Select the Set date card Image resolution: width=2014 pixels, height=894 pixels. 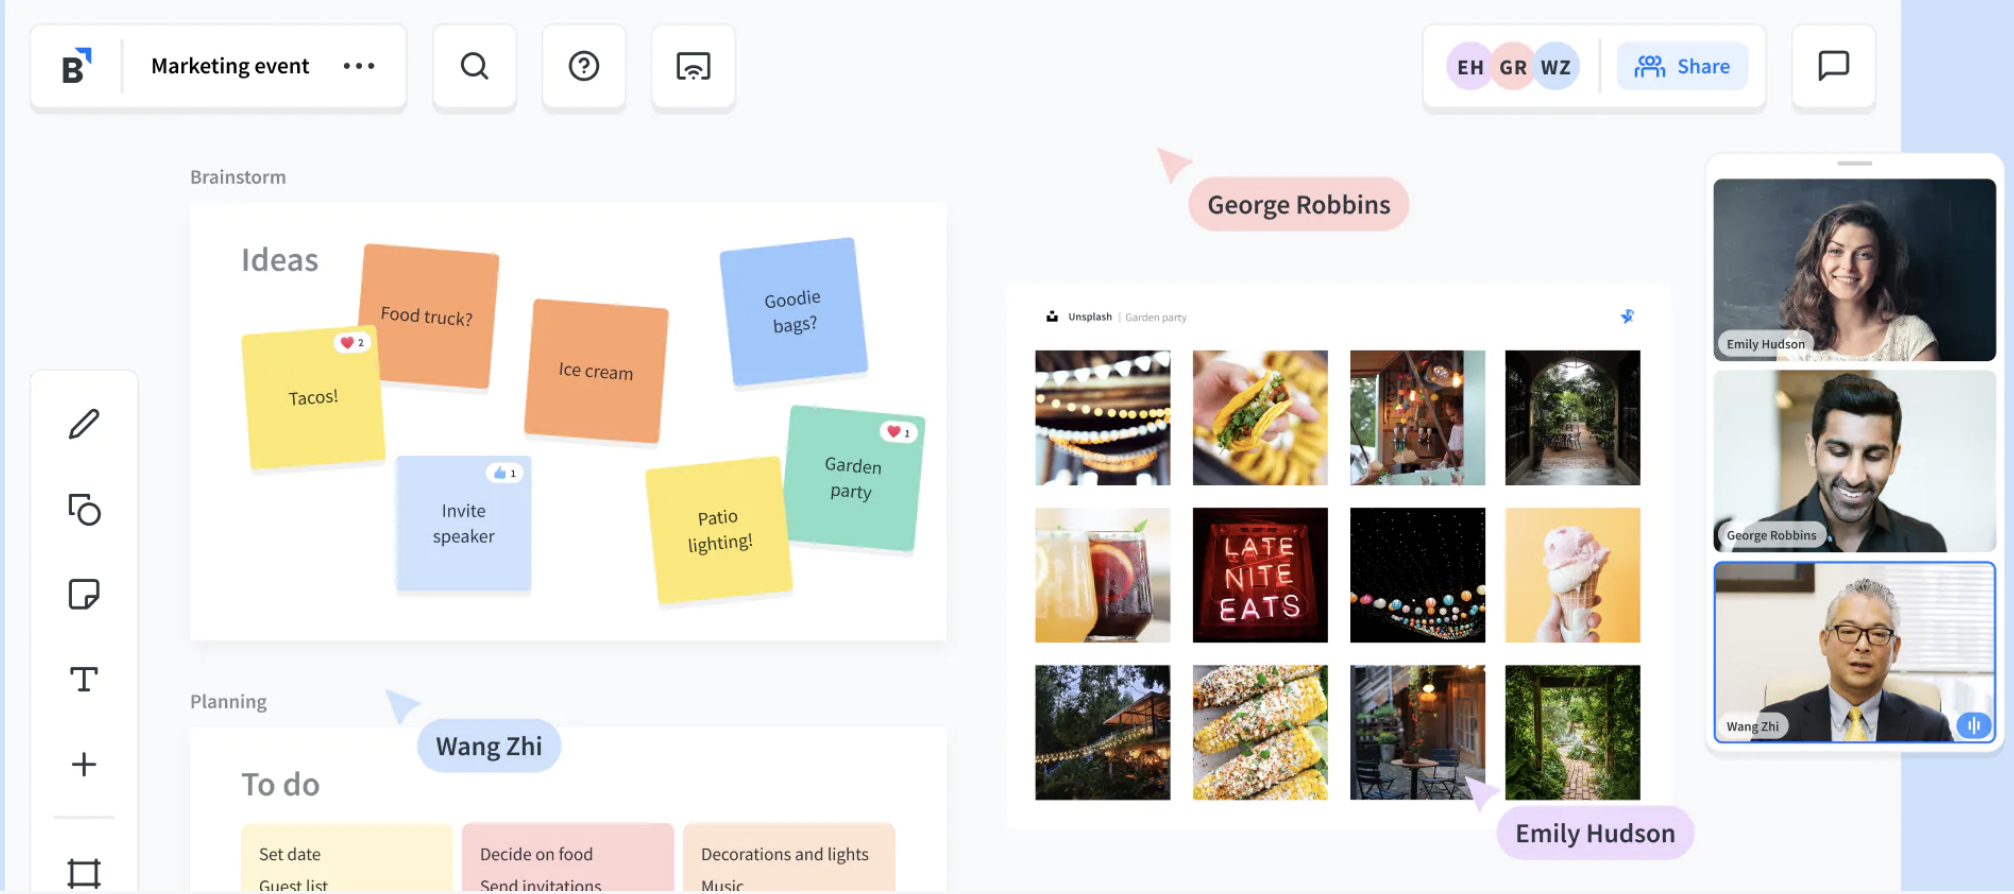click(347, 858)
